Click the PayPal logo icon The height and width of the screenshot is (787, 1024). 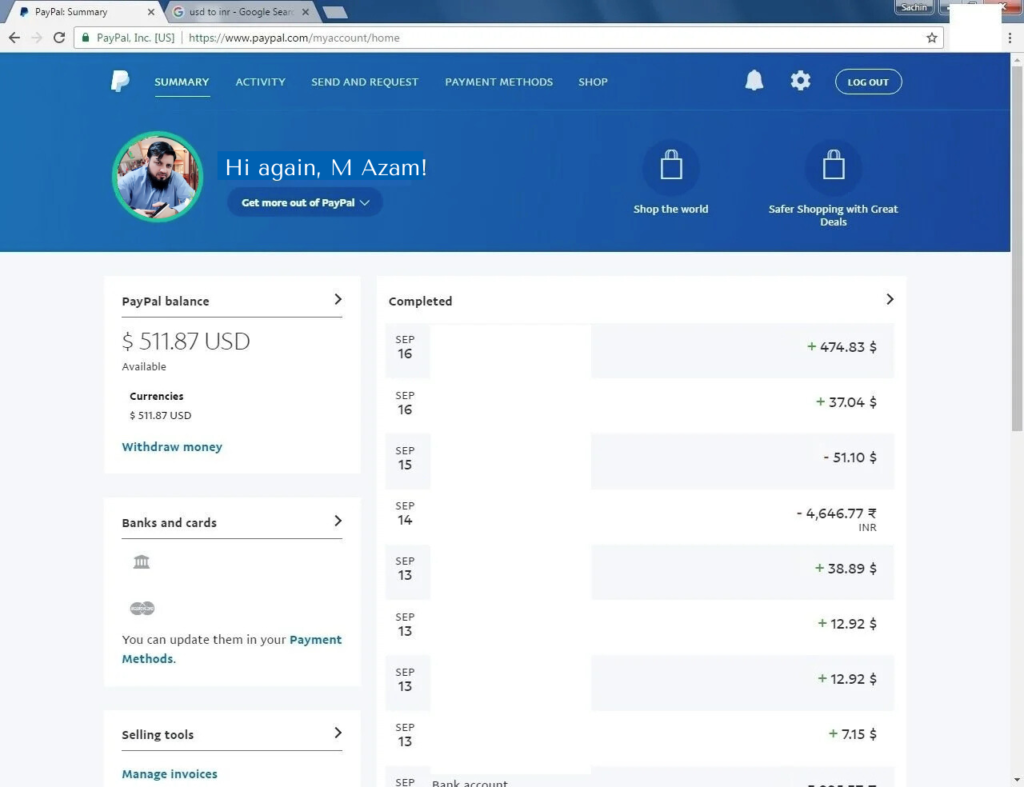point(120,82)
